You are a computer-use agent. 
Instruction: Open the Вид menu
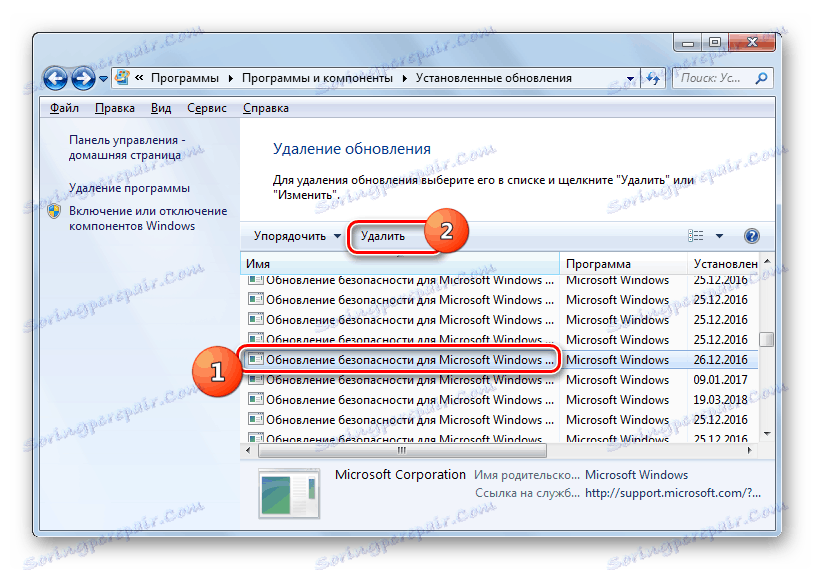161,108
